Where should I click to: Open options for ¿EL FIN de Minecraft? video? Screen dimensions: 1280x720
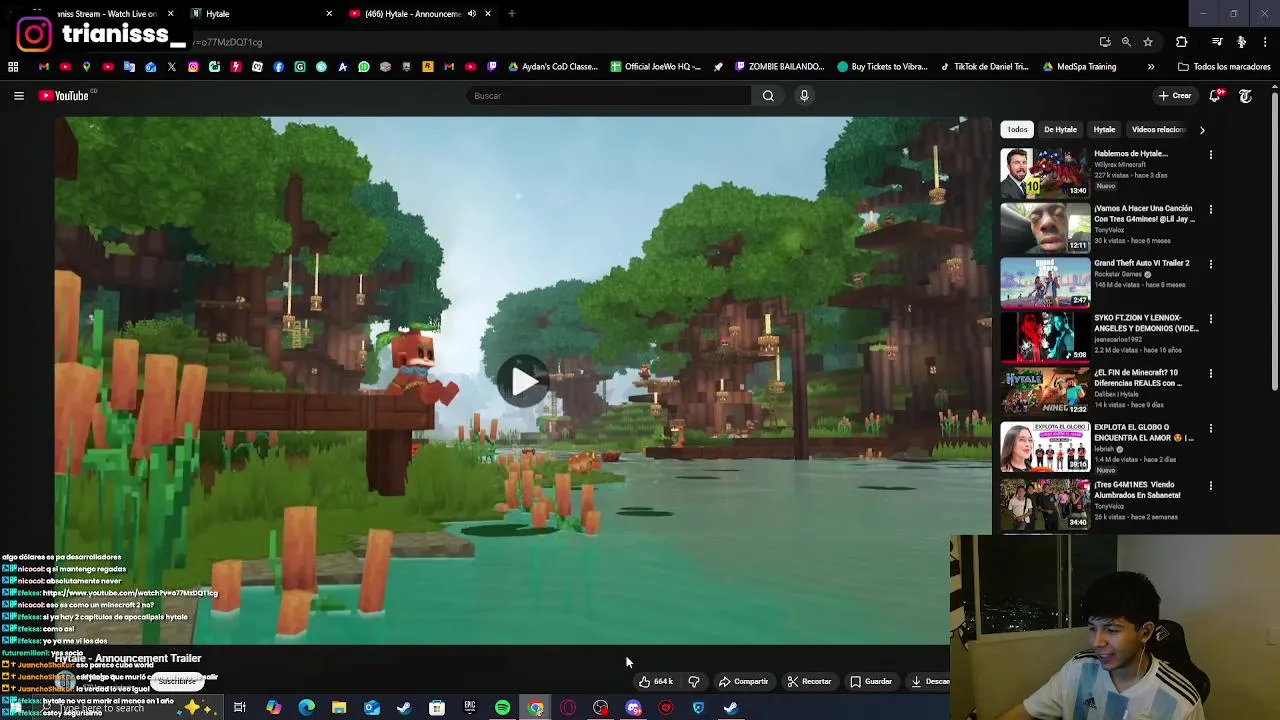coord(1211,374)
